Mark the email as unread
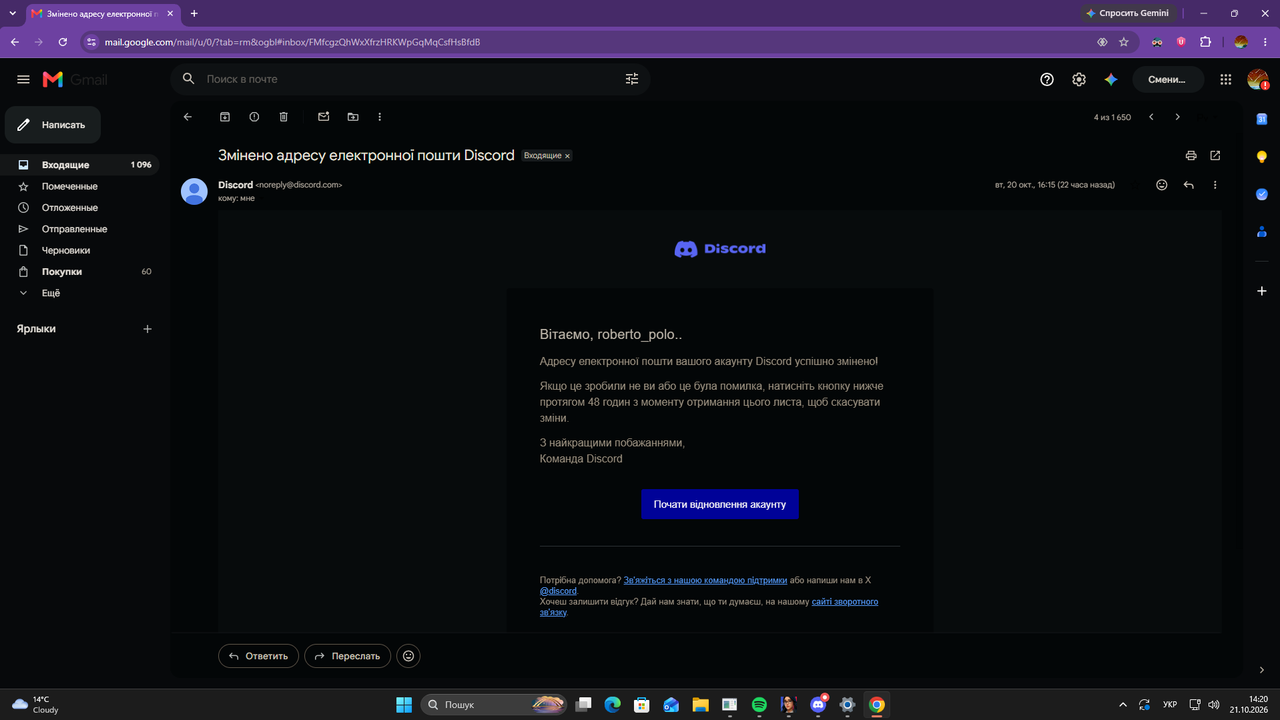 pos(324,117)
